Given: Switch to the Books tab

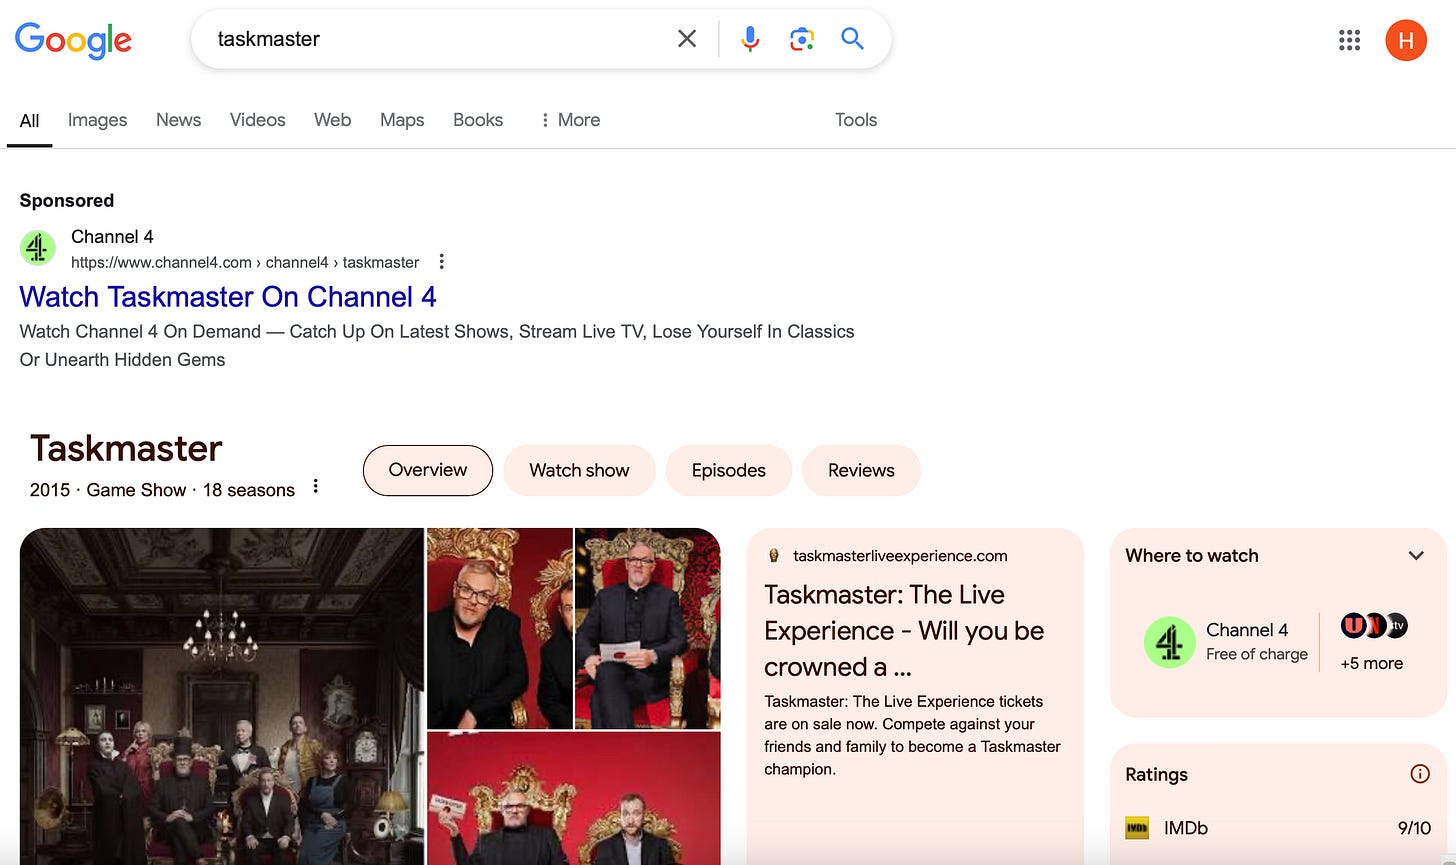Looking at the screenshot, I should (478, 120).
